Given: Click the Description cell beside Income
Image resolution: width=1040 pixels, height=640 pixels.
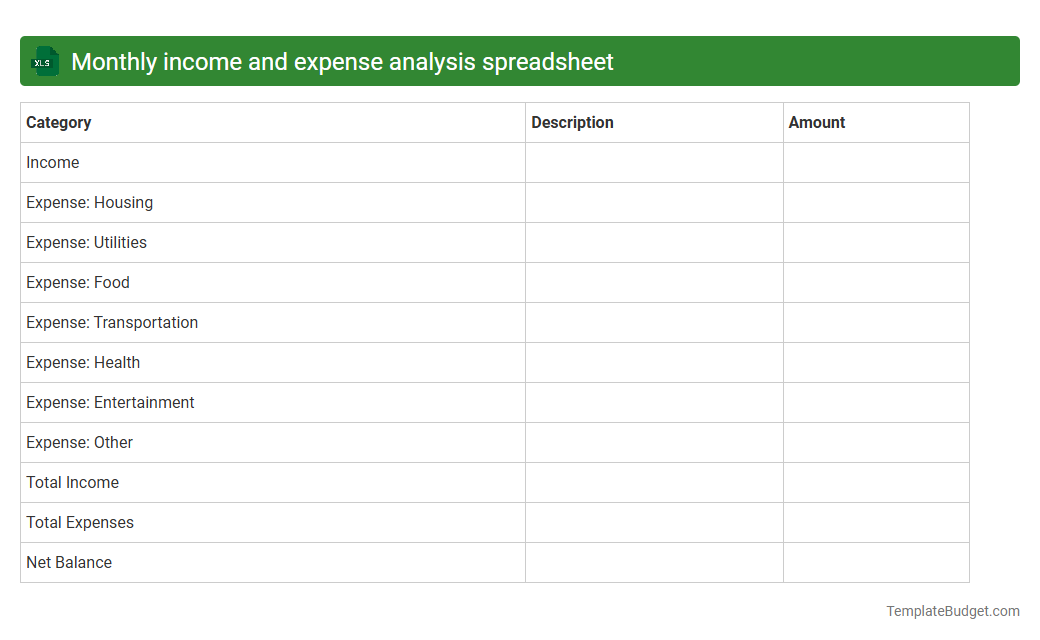Looking at the screenshot, I should (653, 162).
